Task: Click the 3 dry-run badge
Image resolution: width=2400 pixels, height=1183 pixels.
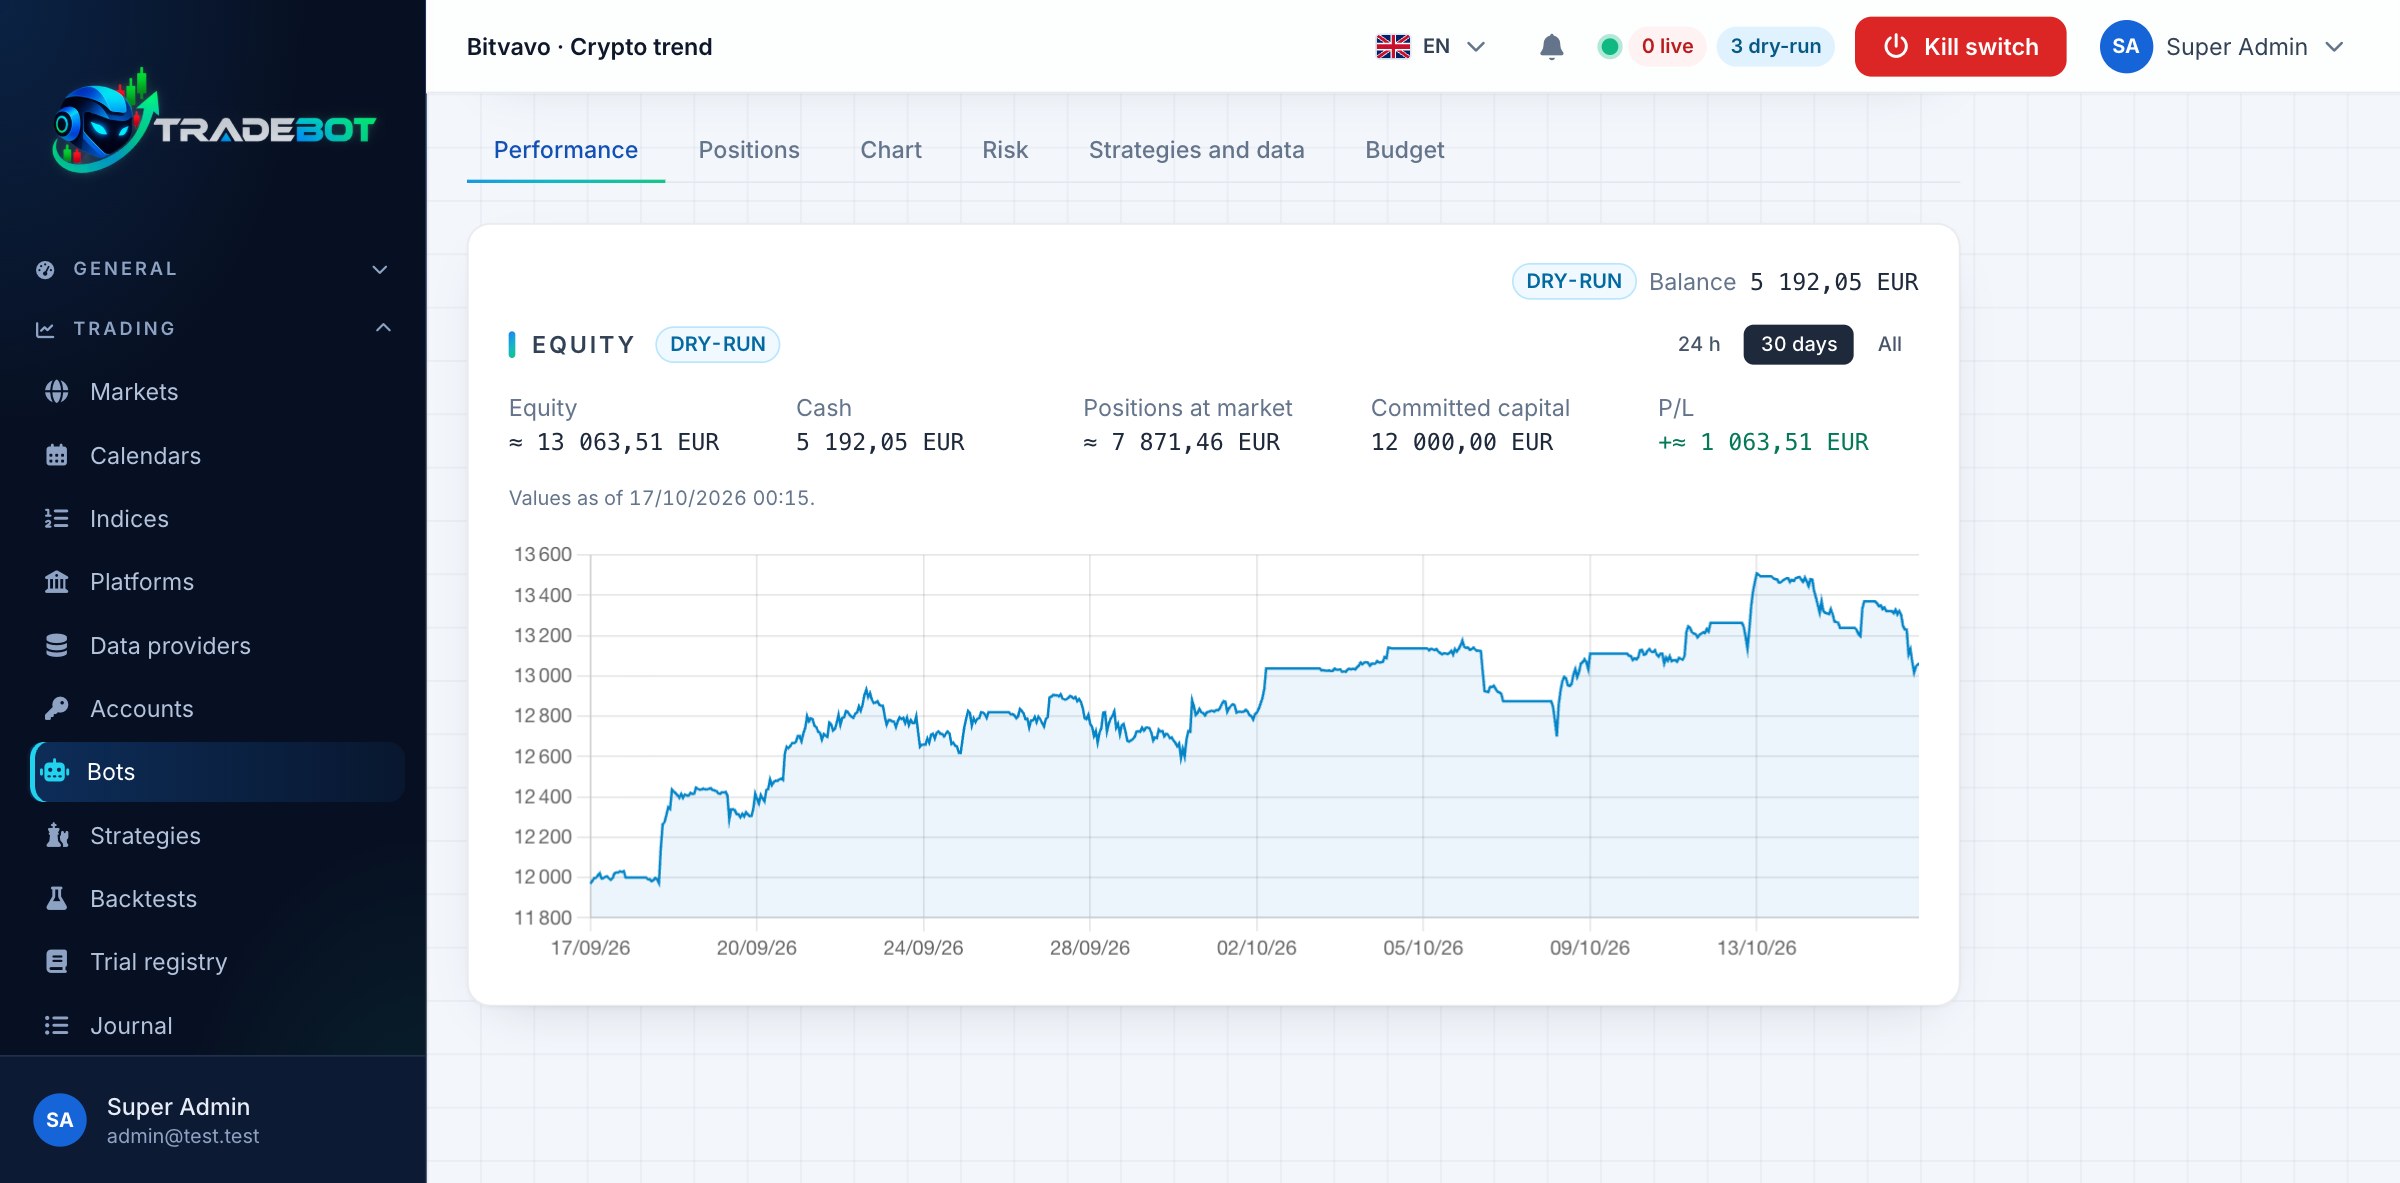Action: pyautogui.click(x=1775, y=47)
